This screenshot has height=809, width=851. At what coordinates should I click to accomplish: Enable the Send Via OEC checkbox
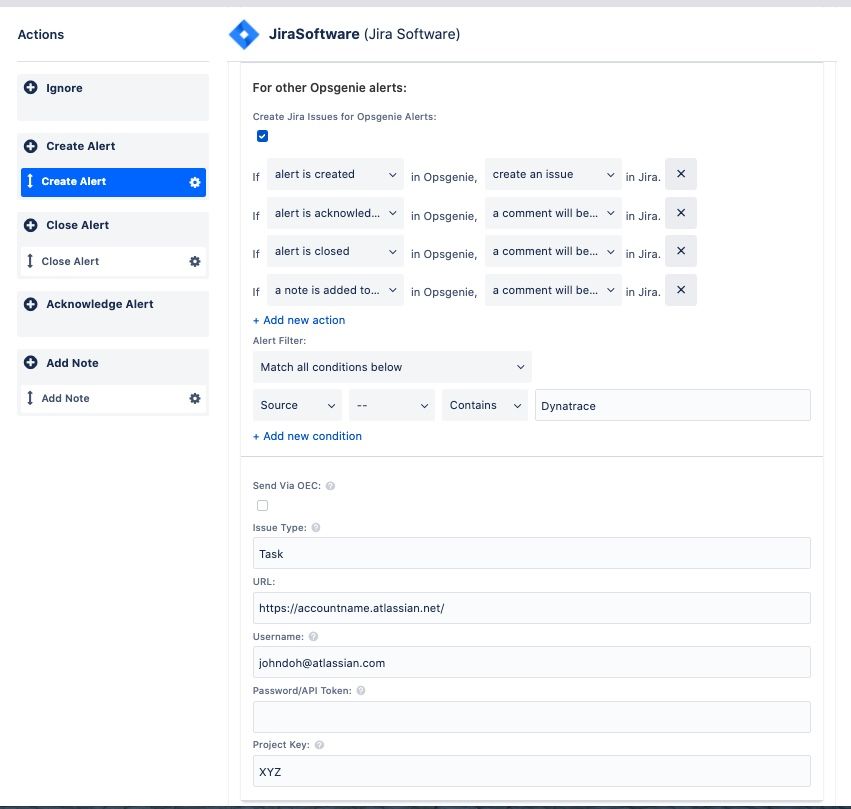[x=262, y=505]
